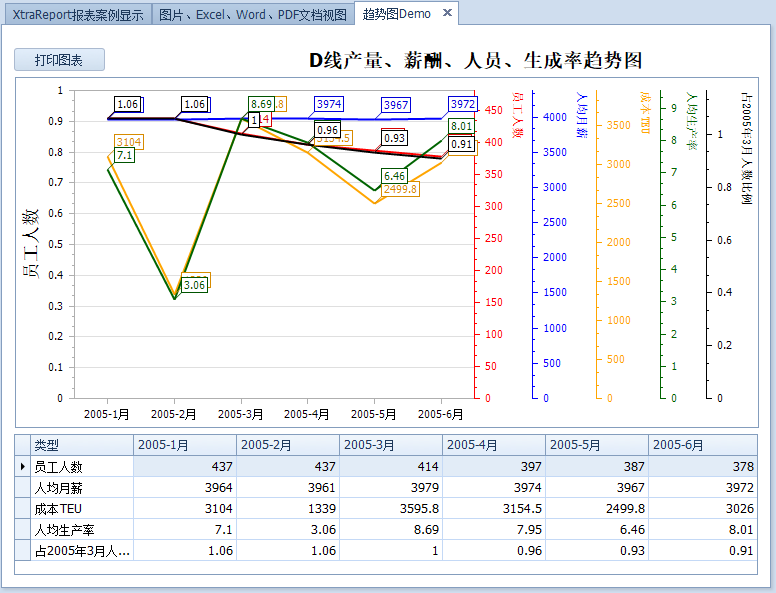Click the 7.1 data label on chart
This screenshot has width=776, height=593.
124,155
